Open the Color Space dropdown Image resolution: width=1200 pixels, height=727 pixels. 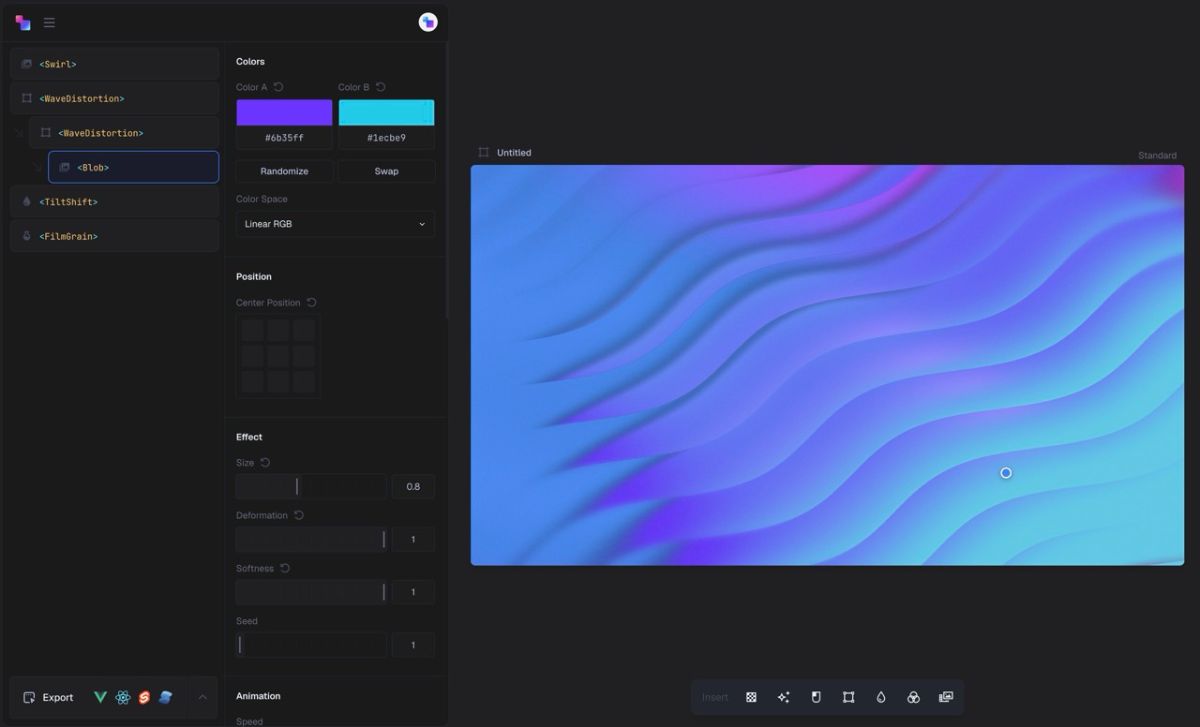335,224
